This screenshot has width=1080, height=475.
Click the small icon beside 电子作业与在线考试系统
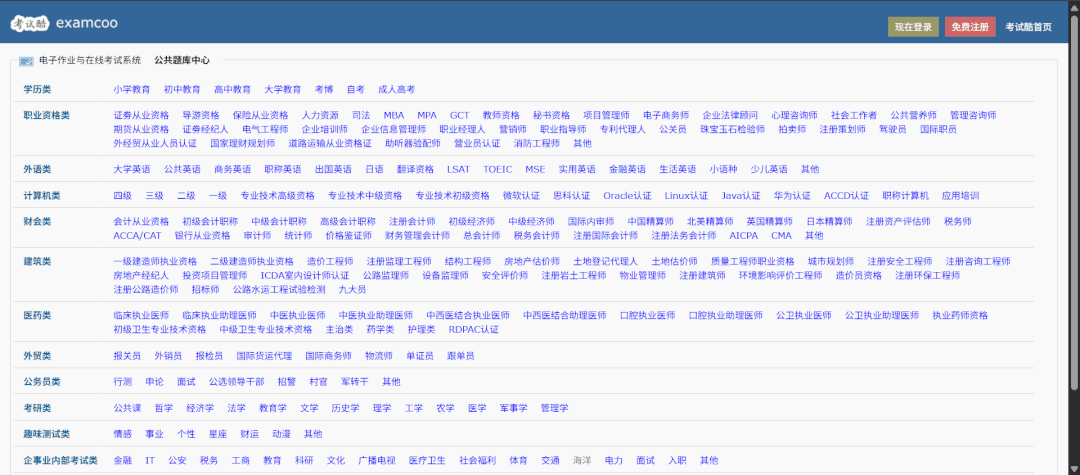pos(26,61)
